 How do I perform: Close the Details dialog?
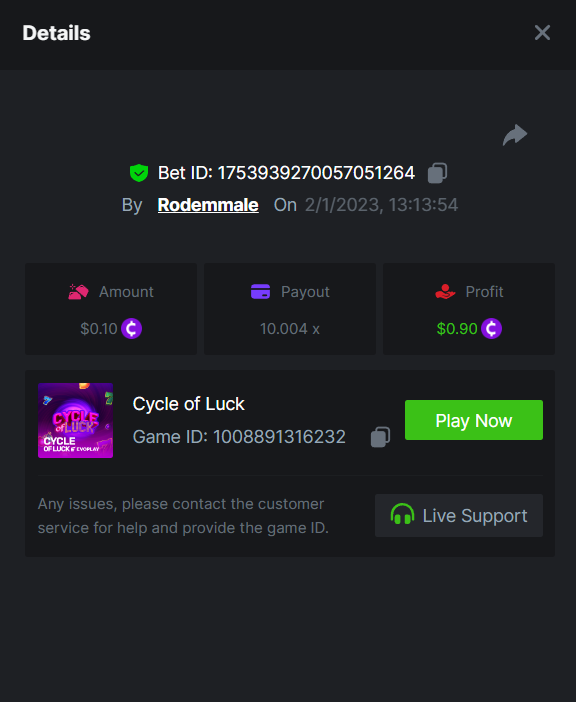coord(542,33)
